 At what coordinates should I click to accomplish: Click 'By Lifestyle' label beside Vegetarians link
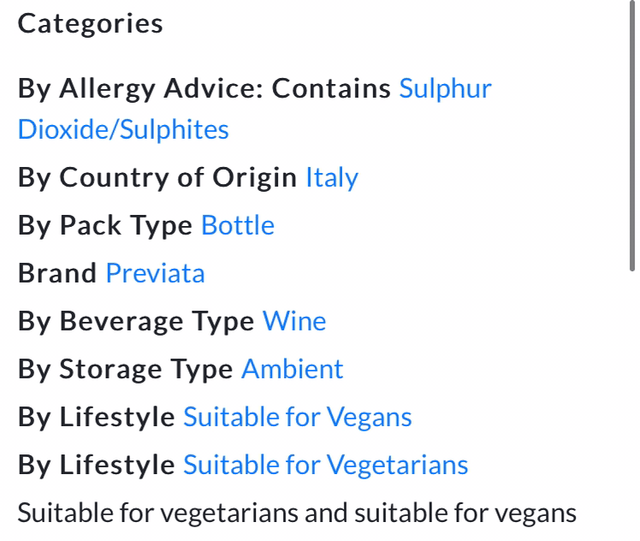click(x=96, y=466)
